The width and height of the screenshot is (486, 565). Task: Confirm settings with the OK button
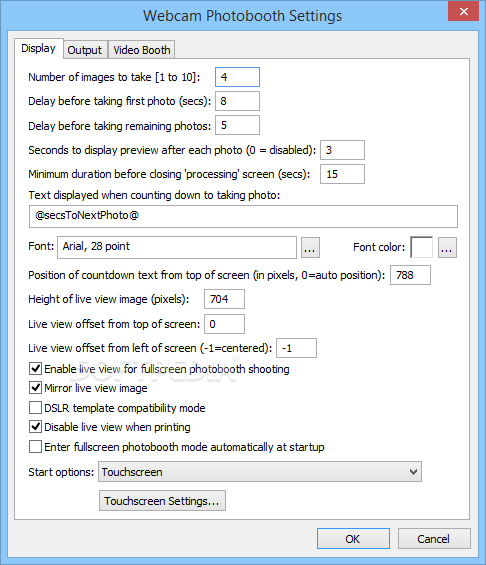(x=353, y=539)
